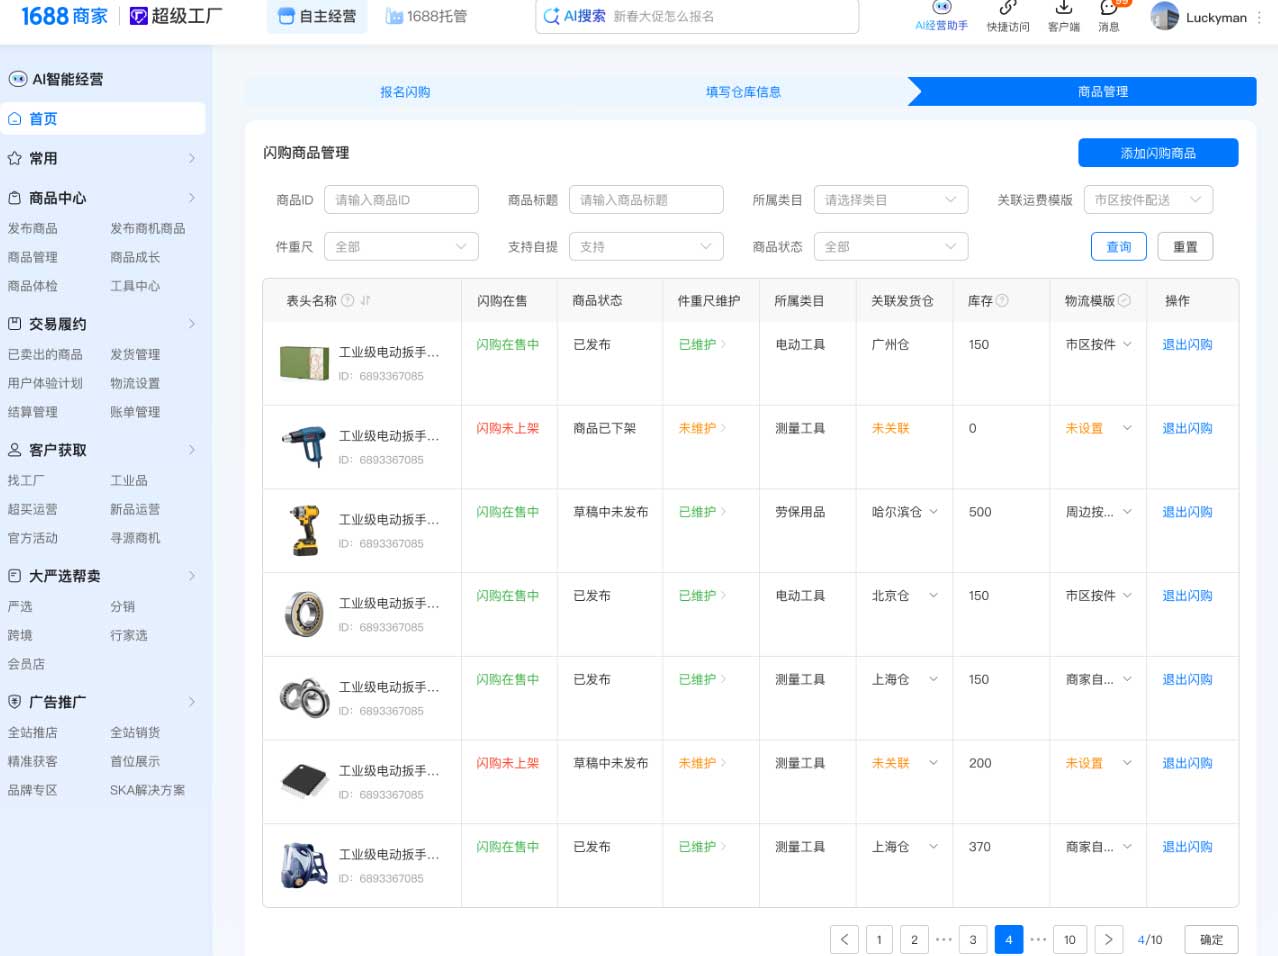
Task: Expand 广告推广 sidebar section
Action: 192,702
